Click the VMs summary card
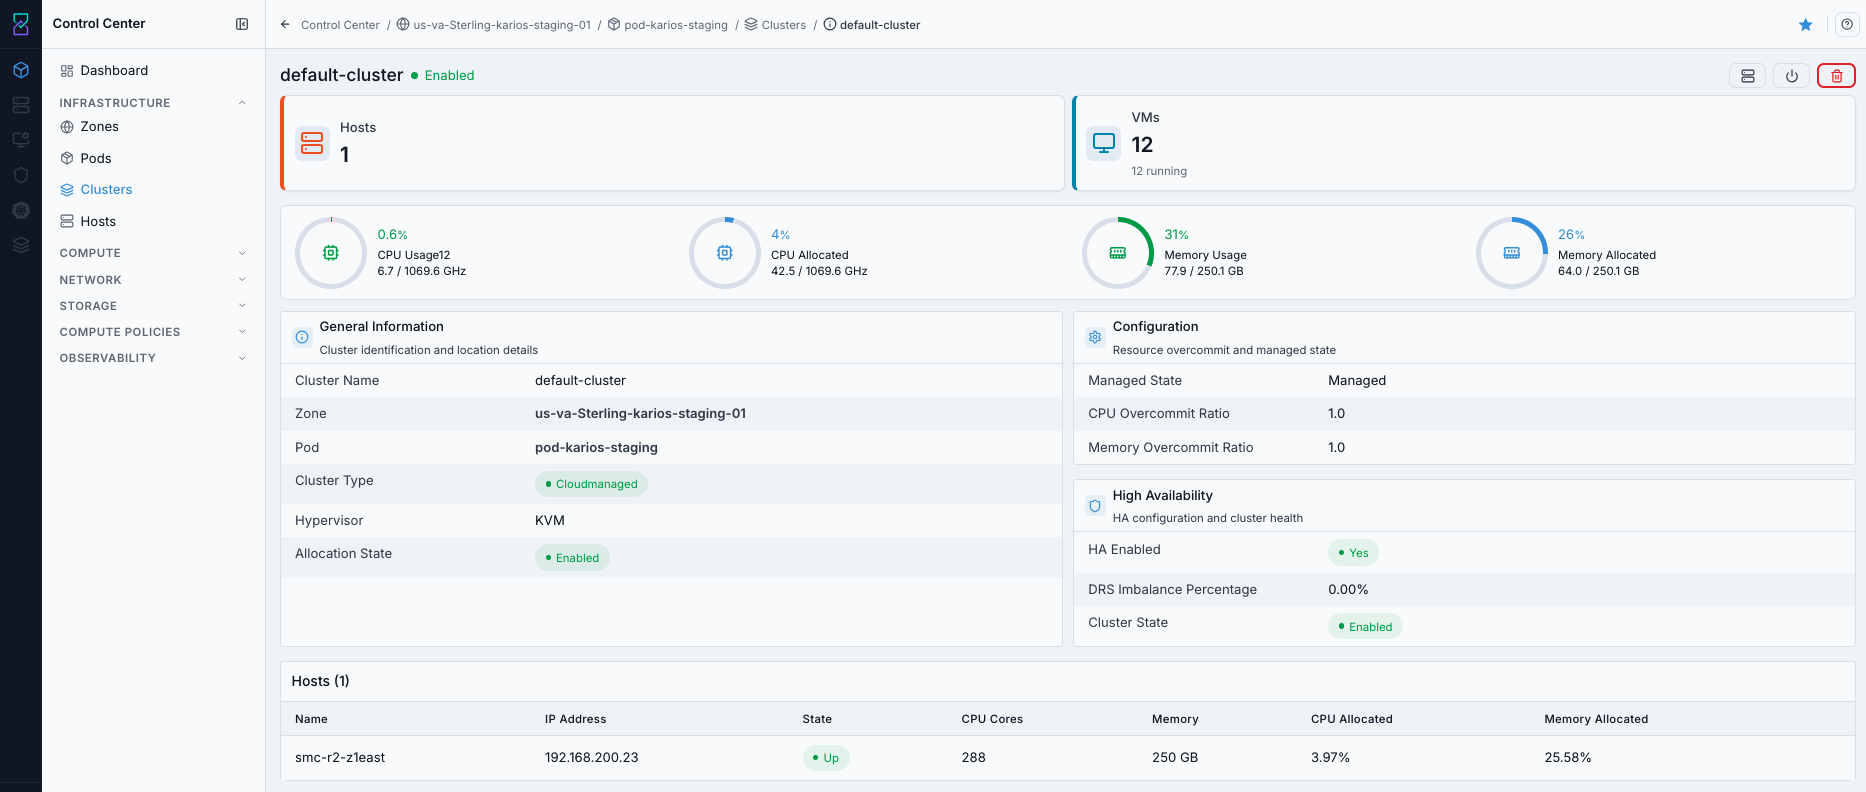The image size is (1866, 792). (1464, 143)
